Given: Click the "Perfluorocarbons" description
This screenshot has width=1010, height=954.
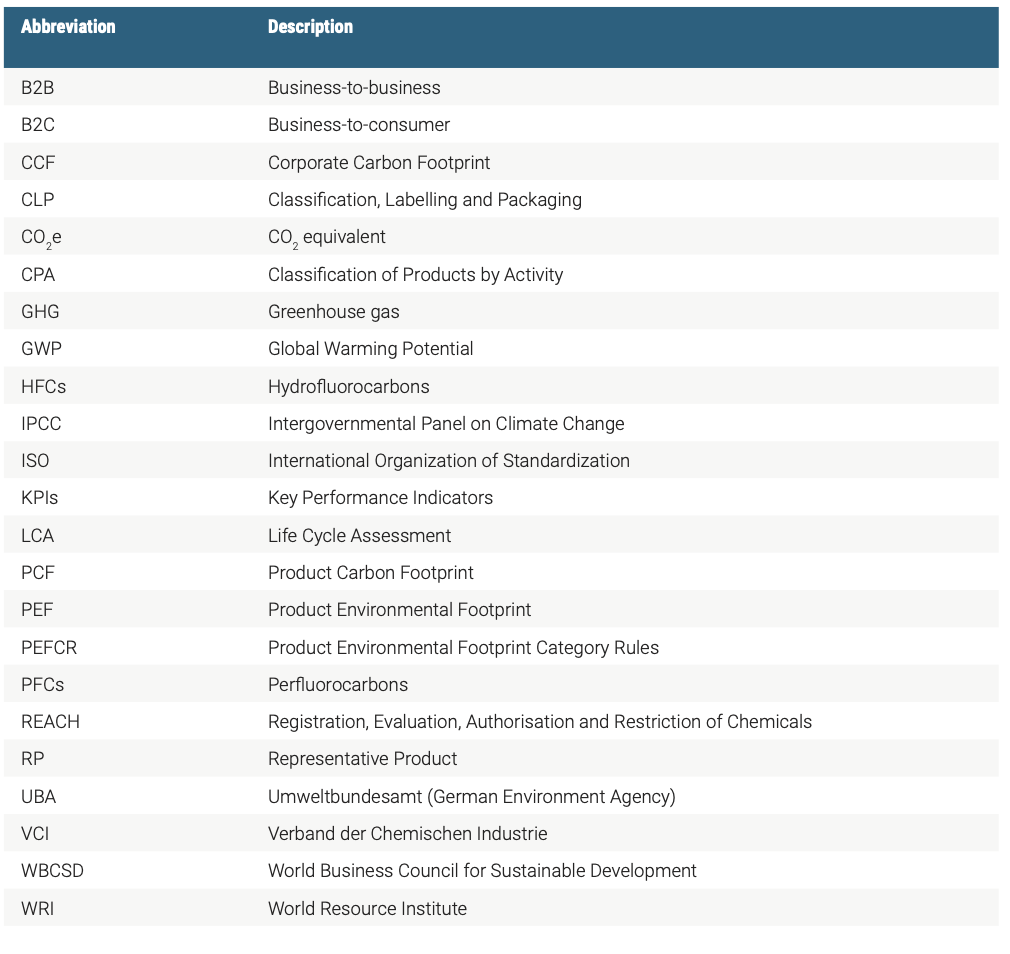Looking at the screenshot, I should [x=338, y=685].
